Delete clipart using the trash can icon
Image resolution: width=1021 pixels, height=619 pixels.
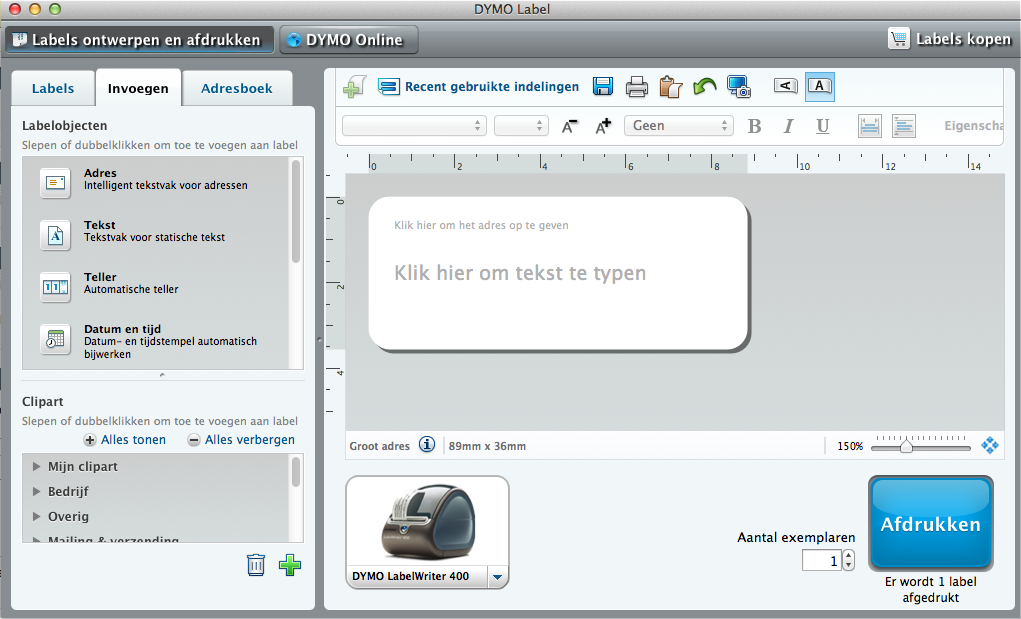[x=256, y=565]
